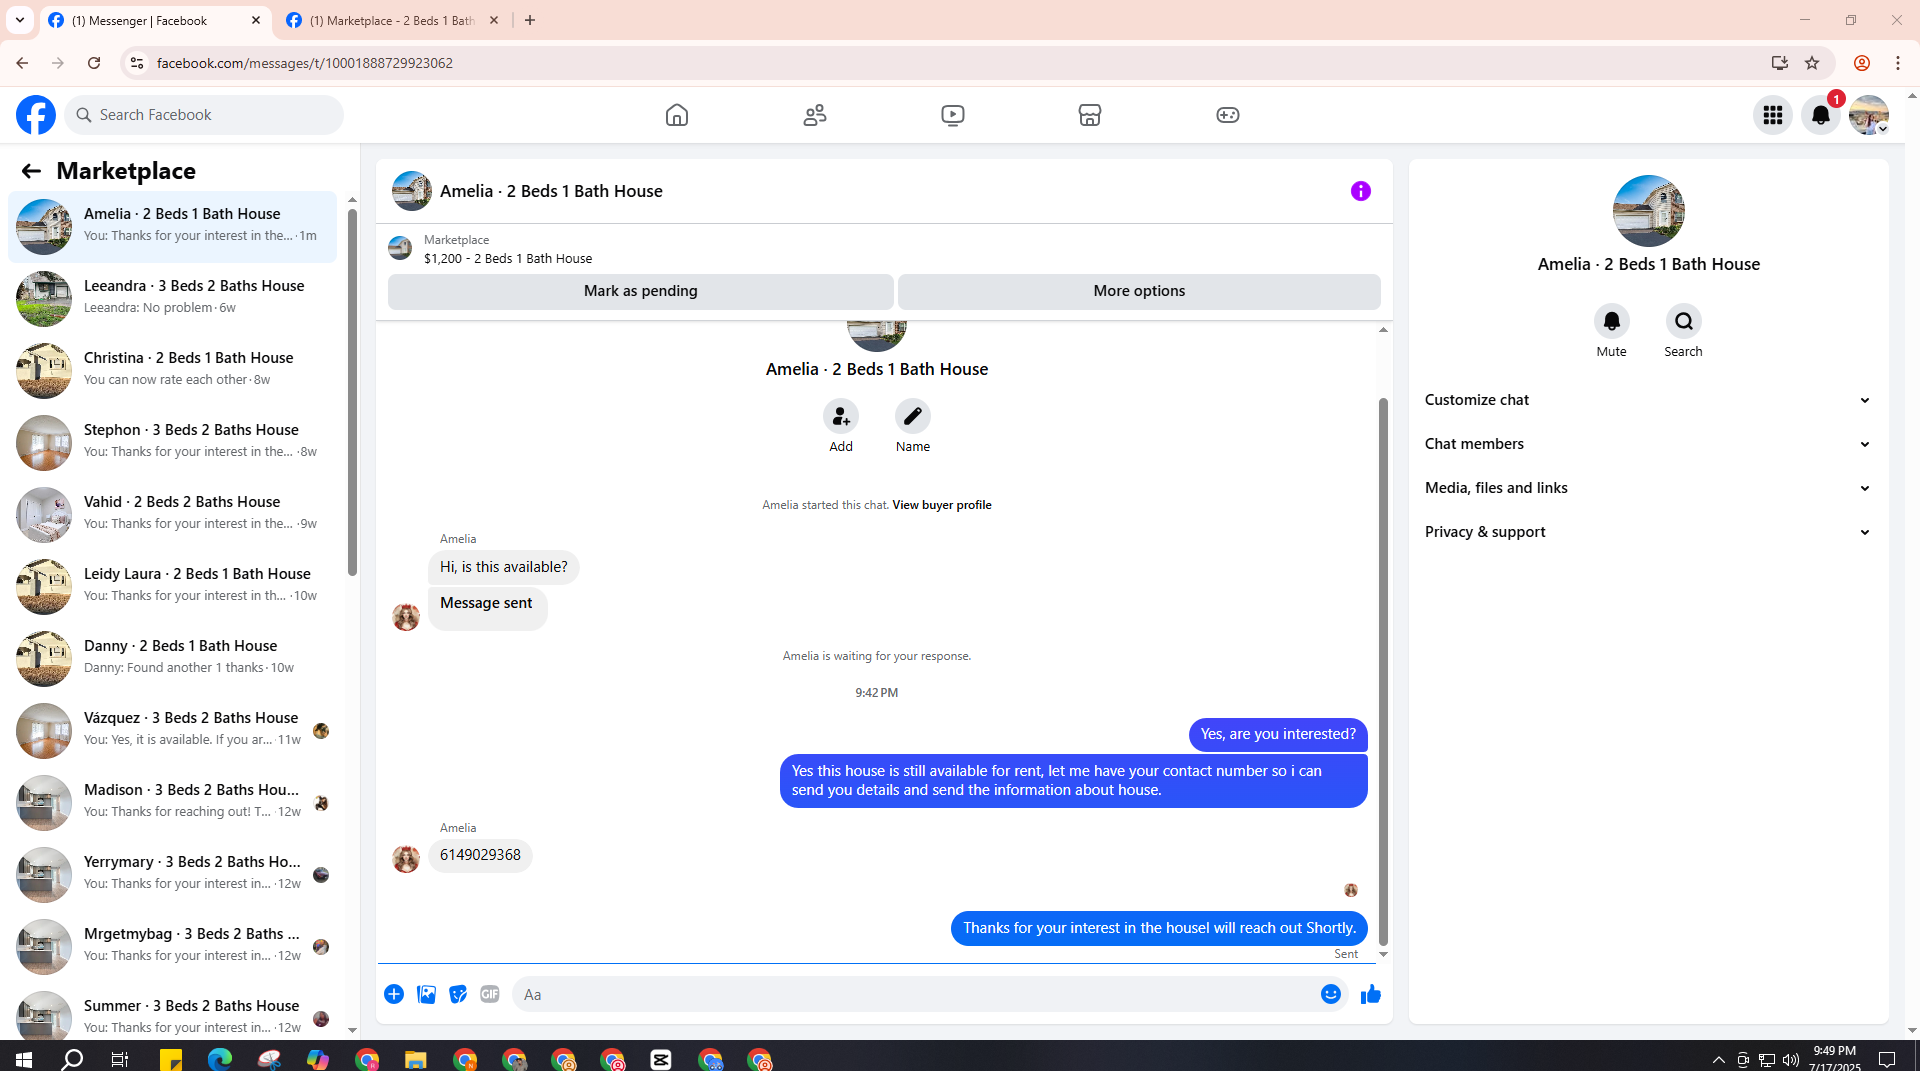
Task: Choose a sticker
Action: click(458, 994)
